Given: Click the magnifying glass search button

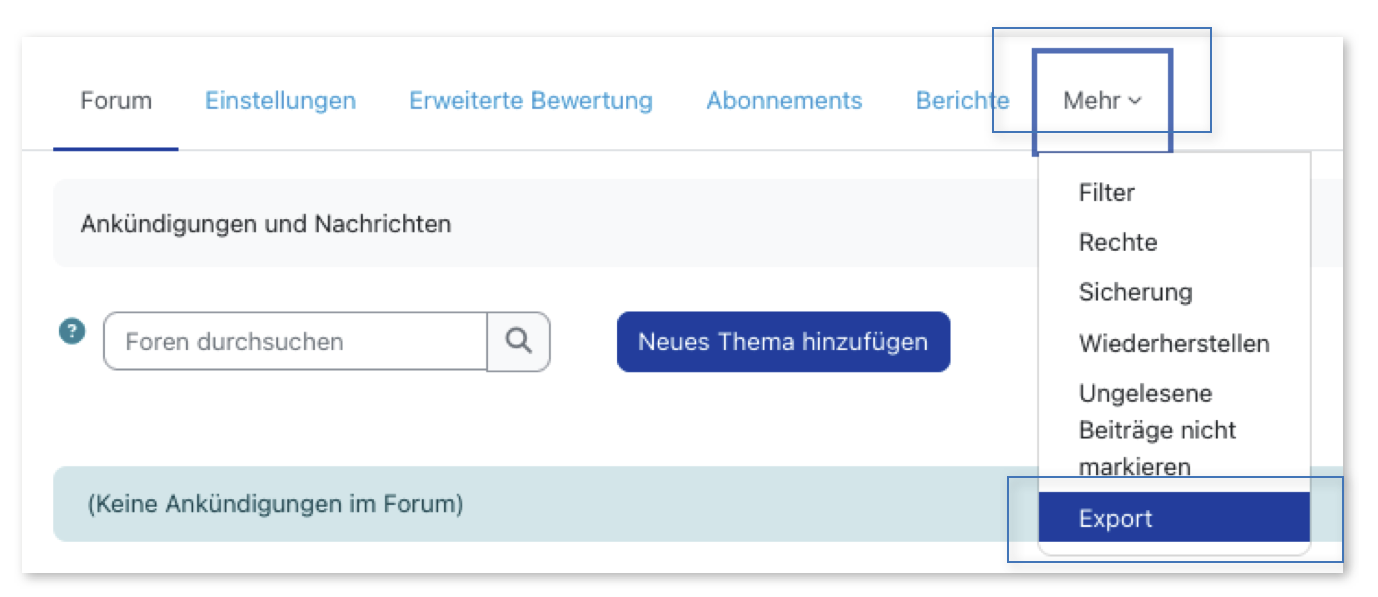Looking at the screenshot, I should coord(518,341).
